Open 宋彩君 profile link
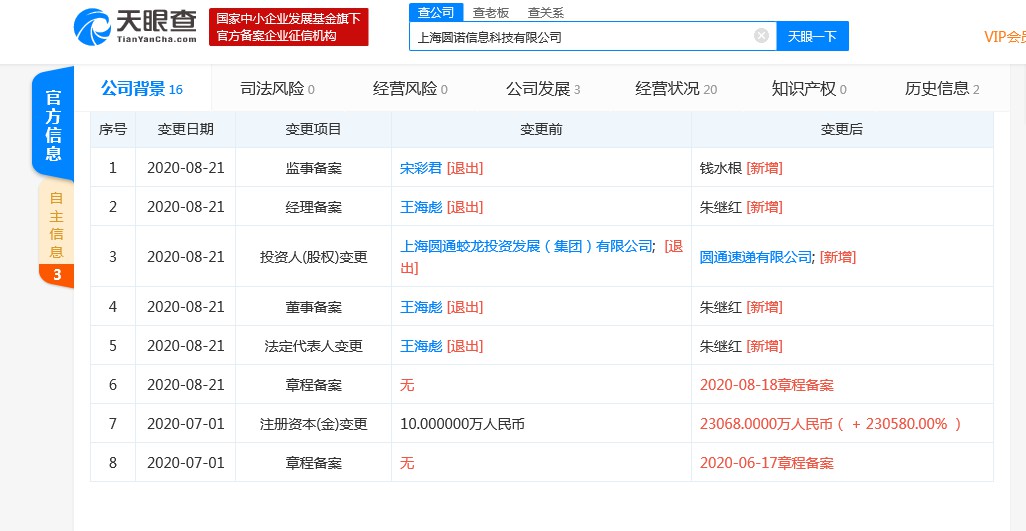 click(421, 168)
